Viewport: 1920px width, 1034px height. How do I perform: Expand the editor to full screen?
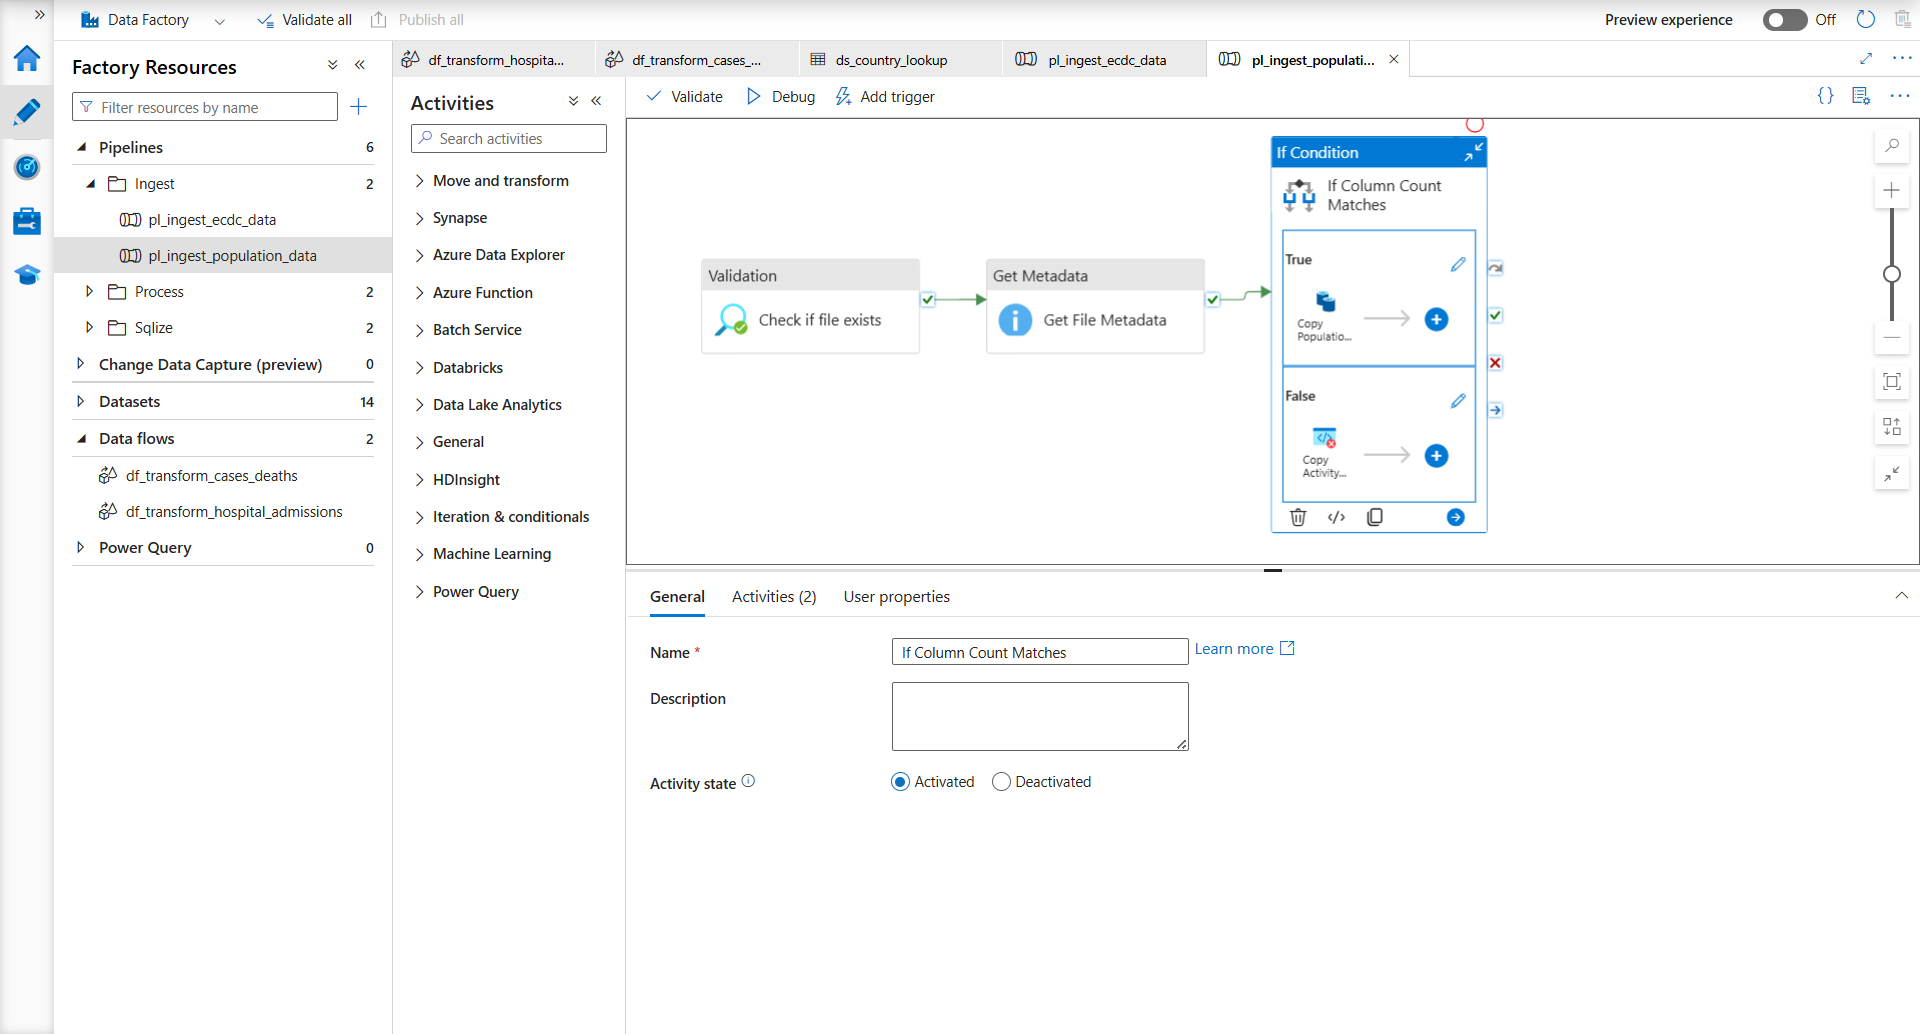[1866, 58]
